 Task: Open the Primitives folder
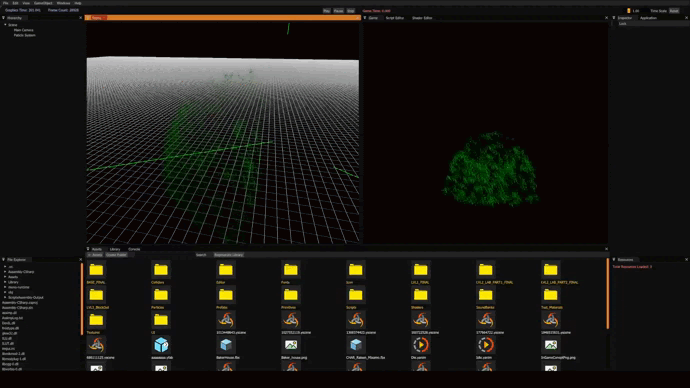pos(290,295)
